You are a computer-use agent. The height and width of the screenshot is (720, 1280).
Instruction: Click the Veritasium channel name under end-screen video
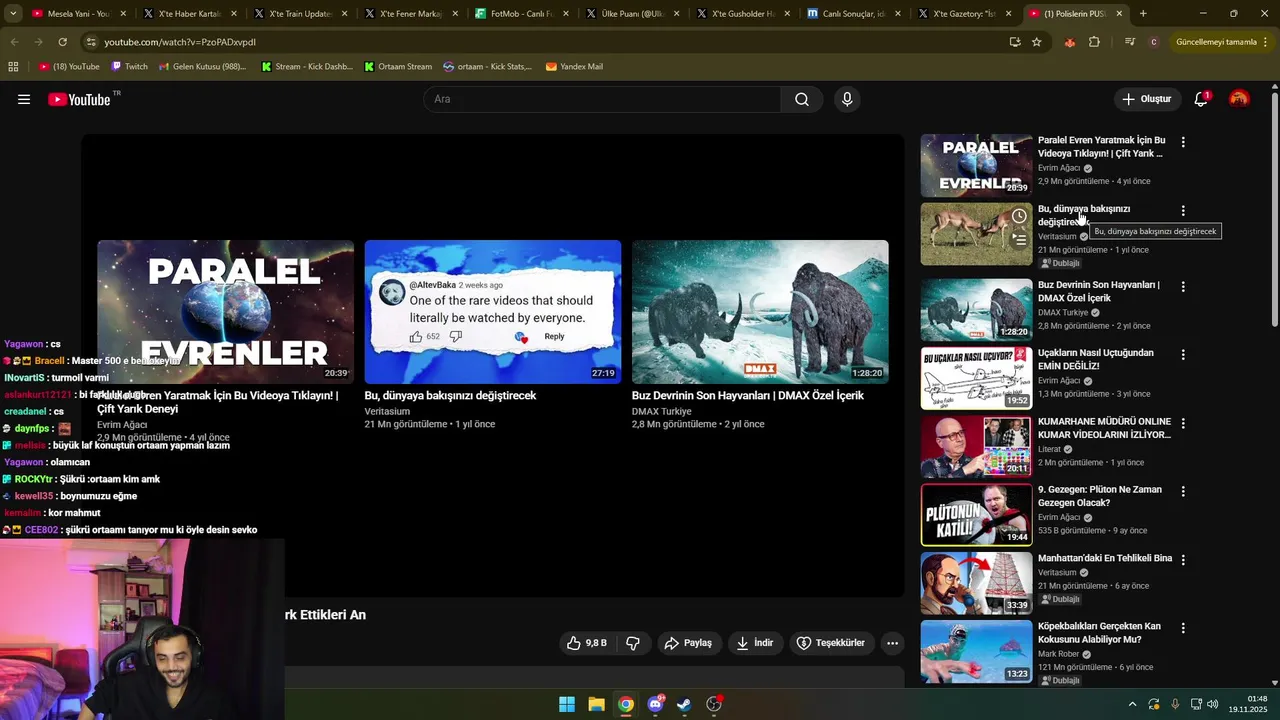tap(387, 411)
